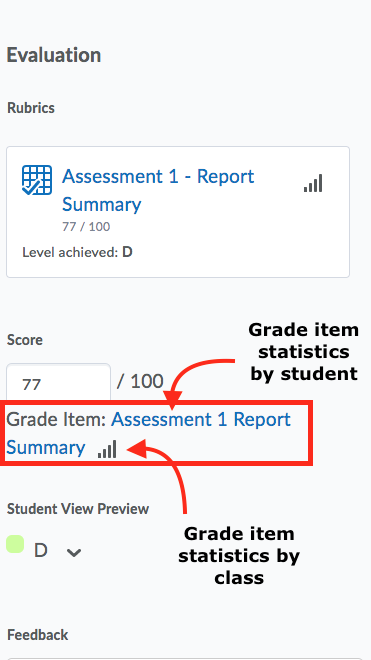Click the rubric grid checkmark icon
This screenshot has height=660, width=371.
click(37, 180)
